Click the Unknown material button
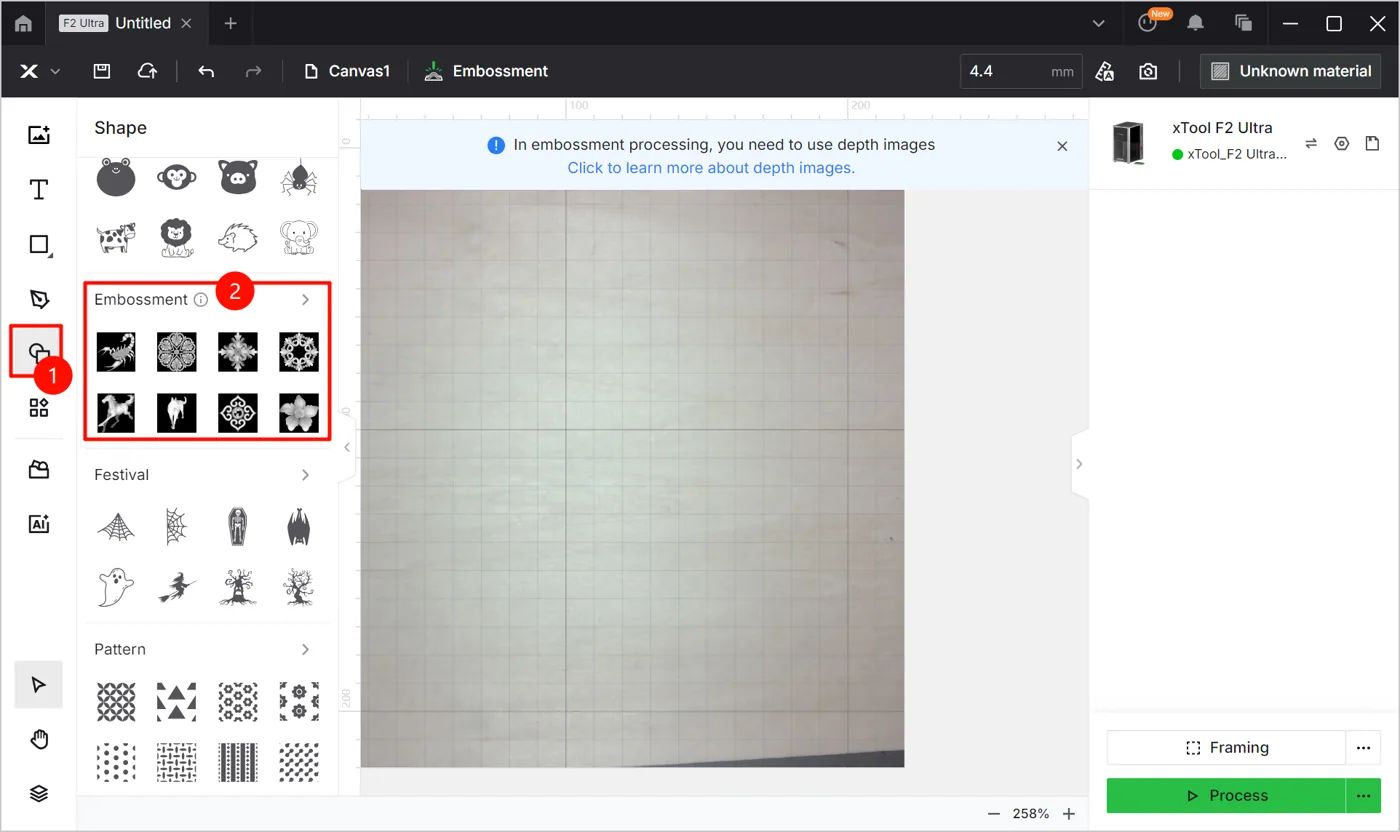 pyautogui.click(x=1291, y=71)
